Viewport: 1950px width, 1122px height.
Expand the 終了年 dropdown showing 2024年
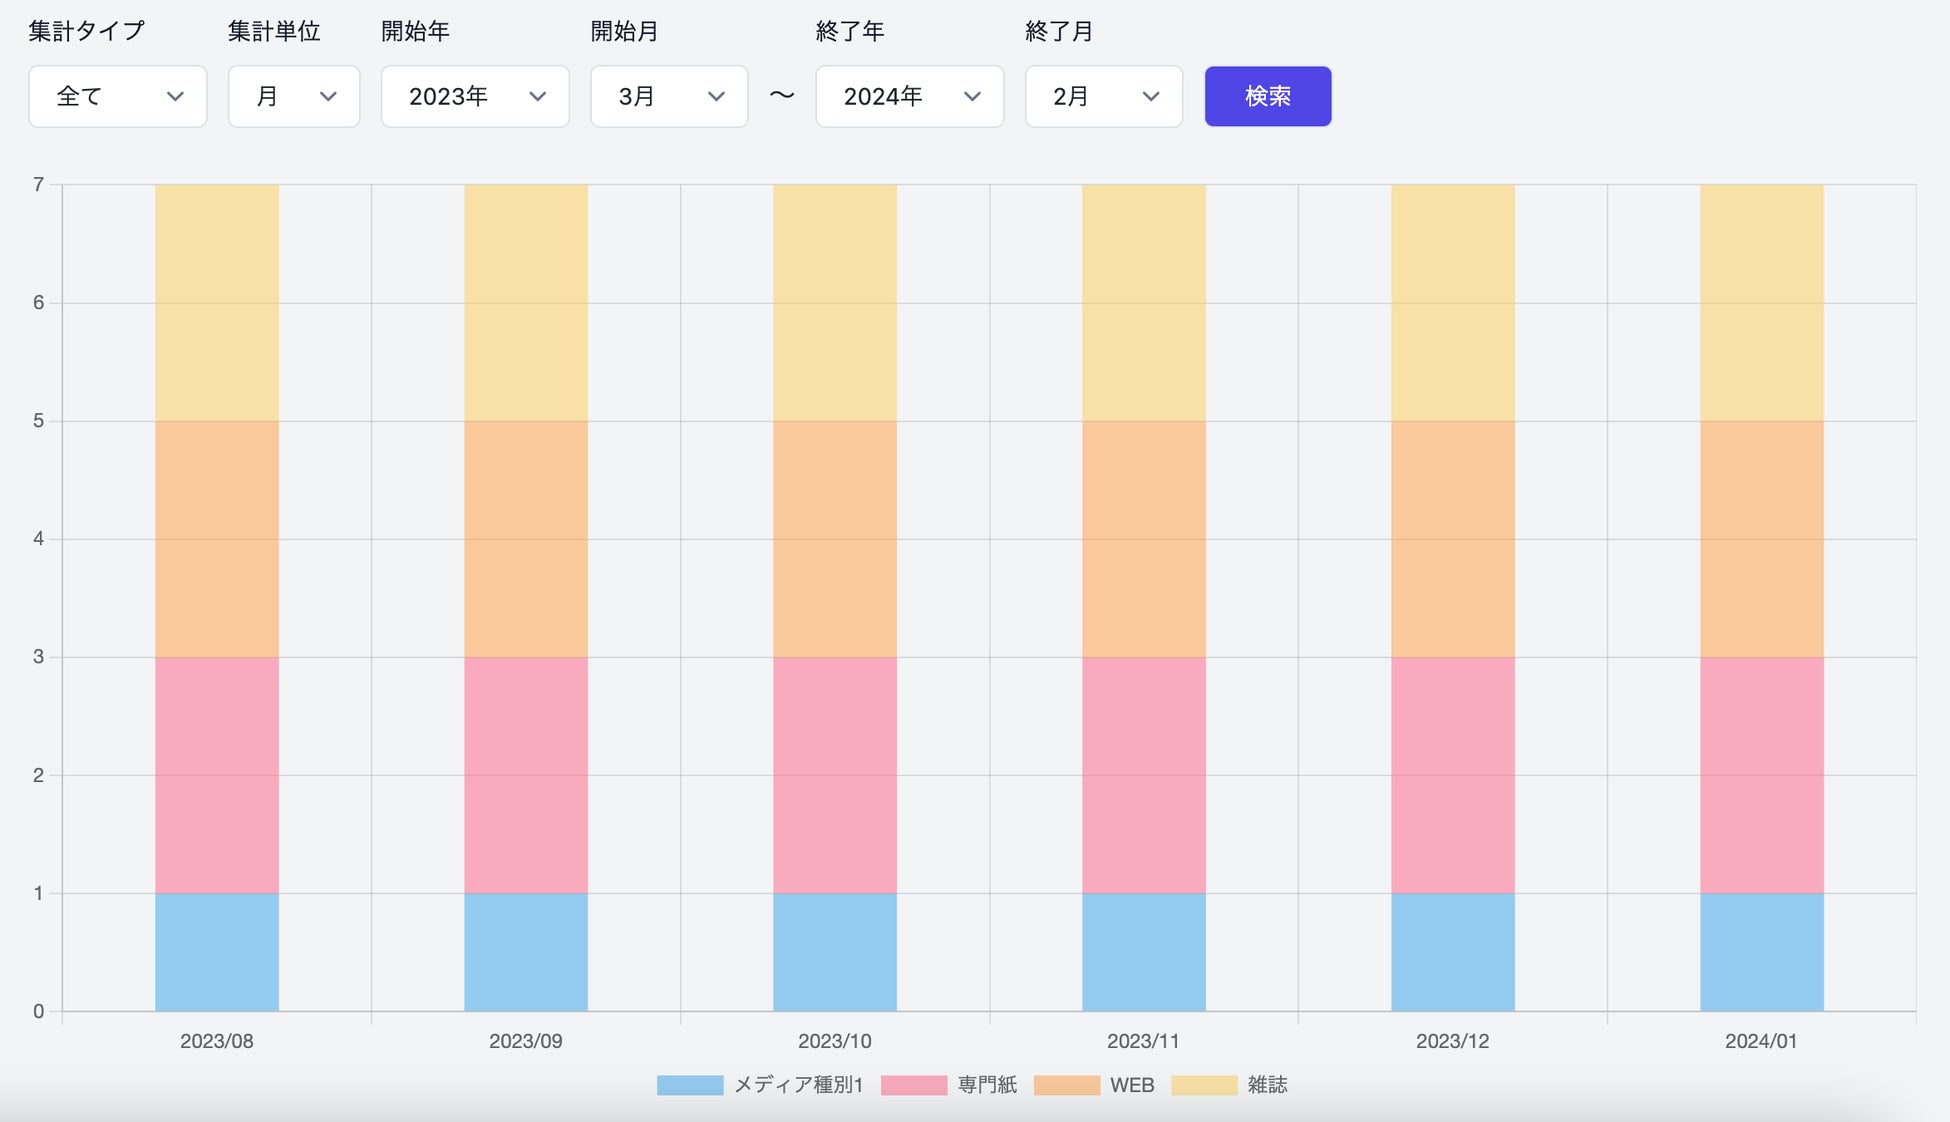pyautogui.click(x=909, y=96)
